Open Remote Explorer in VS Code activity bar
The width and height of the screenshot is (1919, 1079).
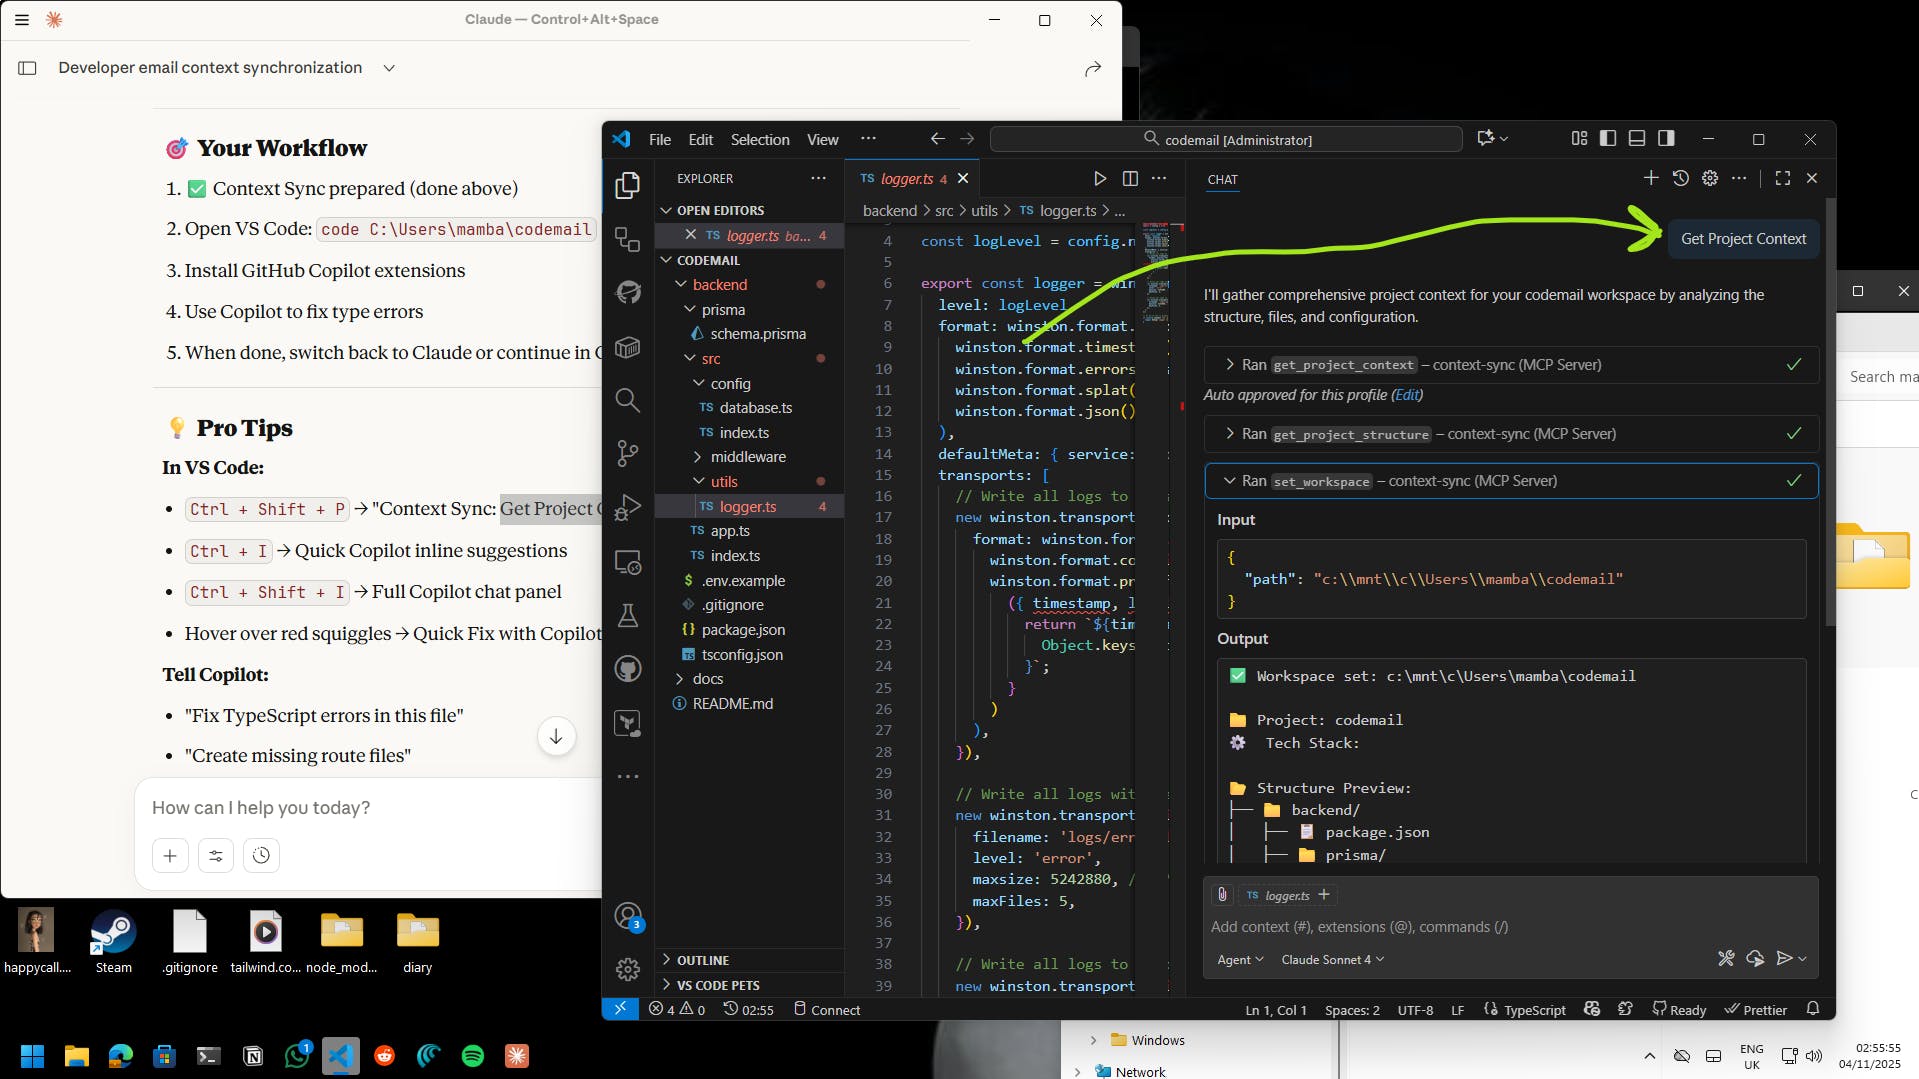click(627, 562)
